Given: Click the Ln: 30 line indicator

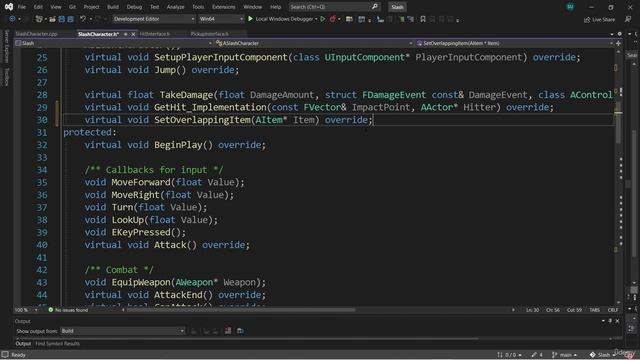Looking at the screenshot, I should [532, 310].
